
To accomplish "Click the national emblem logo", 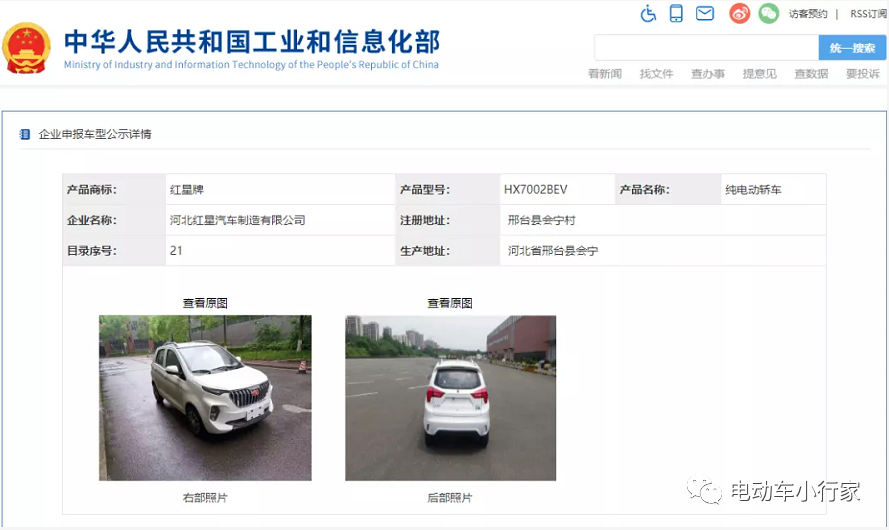I will [x=26, y=48].
